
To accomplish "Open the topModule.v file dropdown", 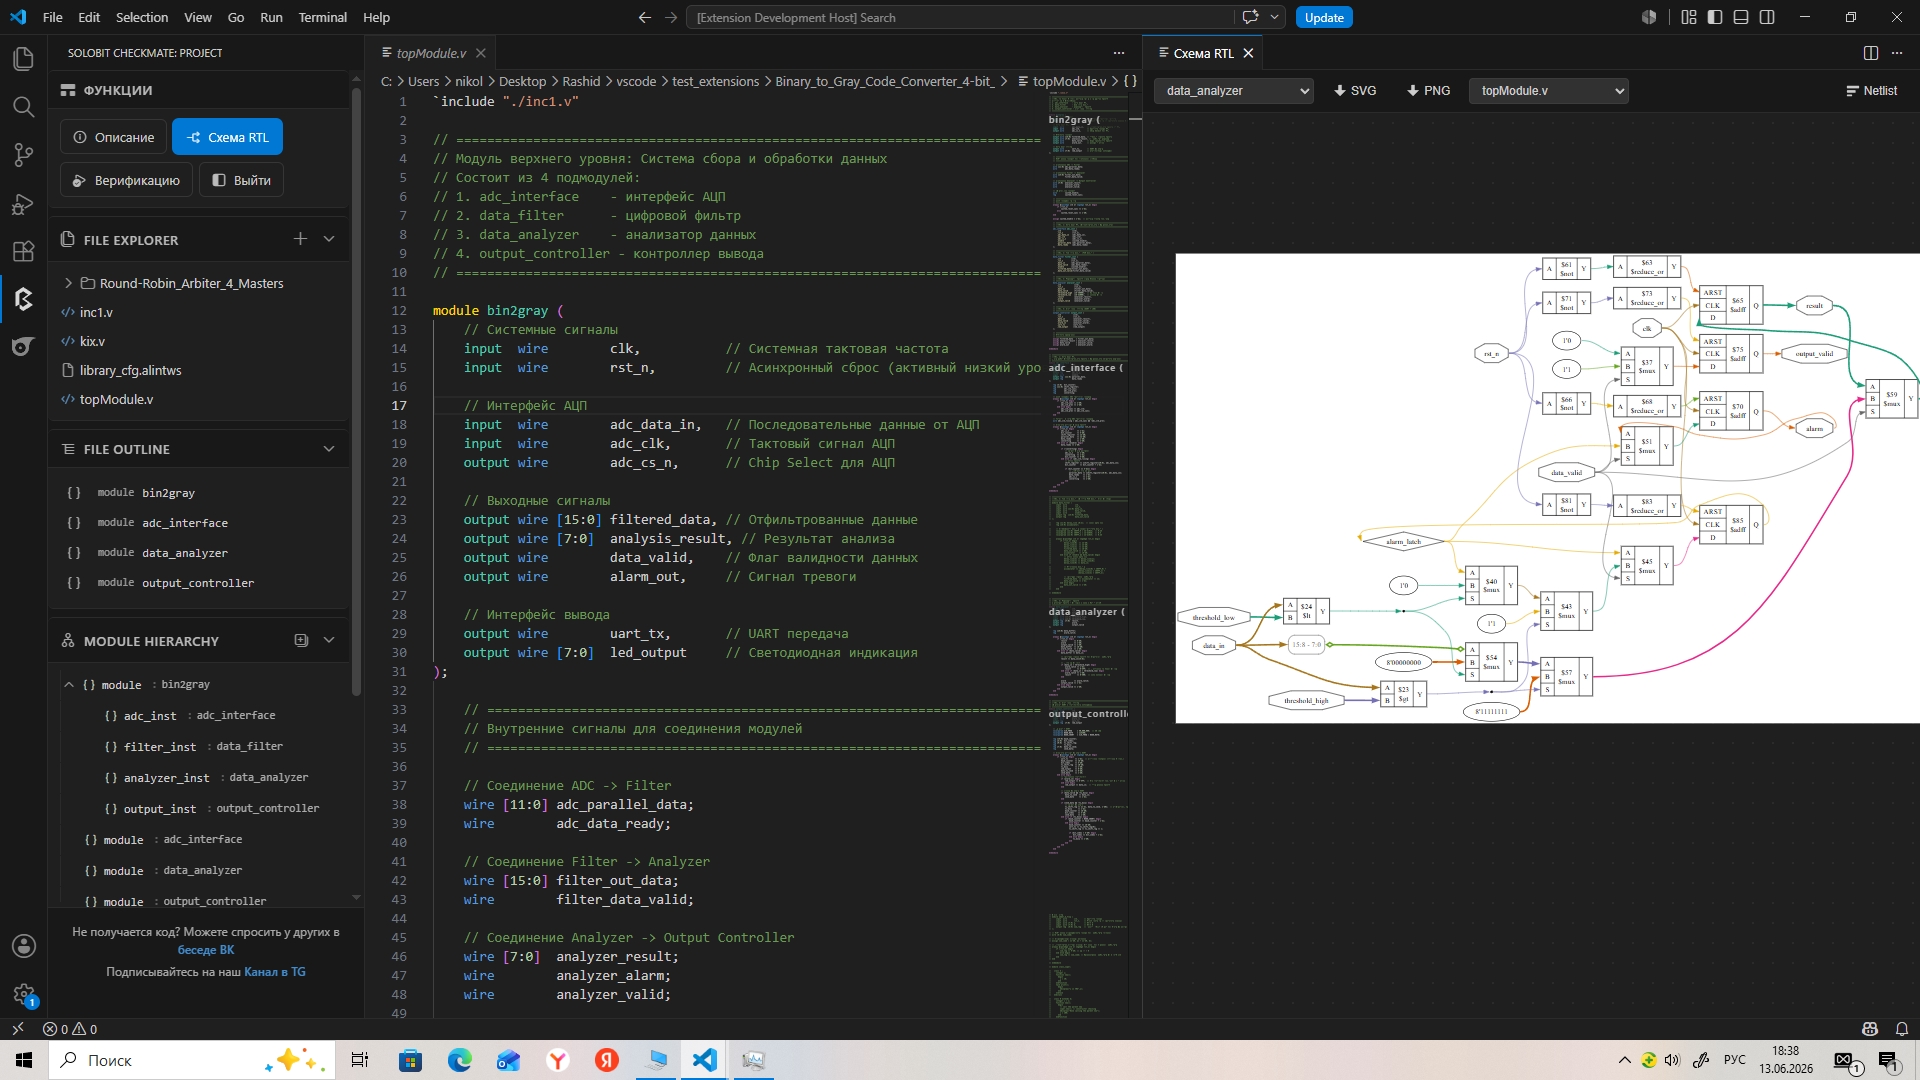I will [x=1548, y=90].
